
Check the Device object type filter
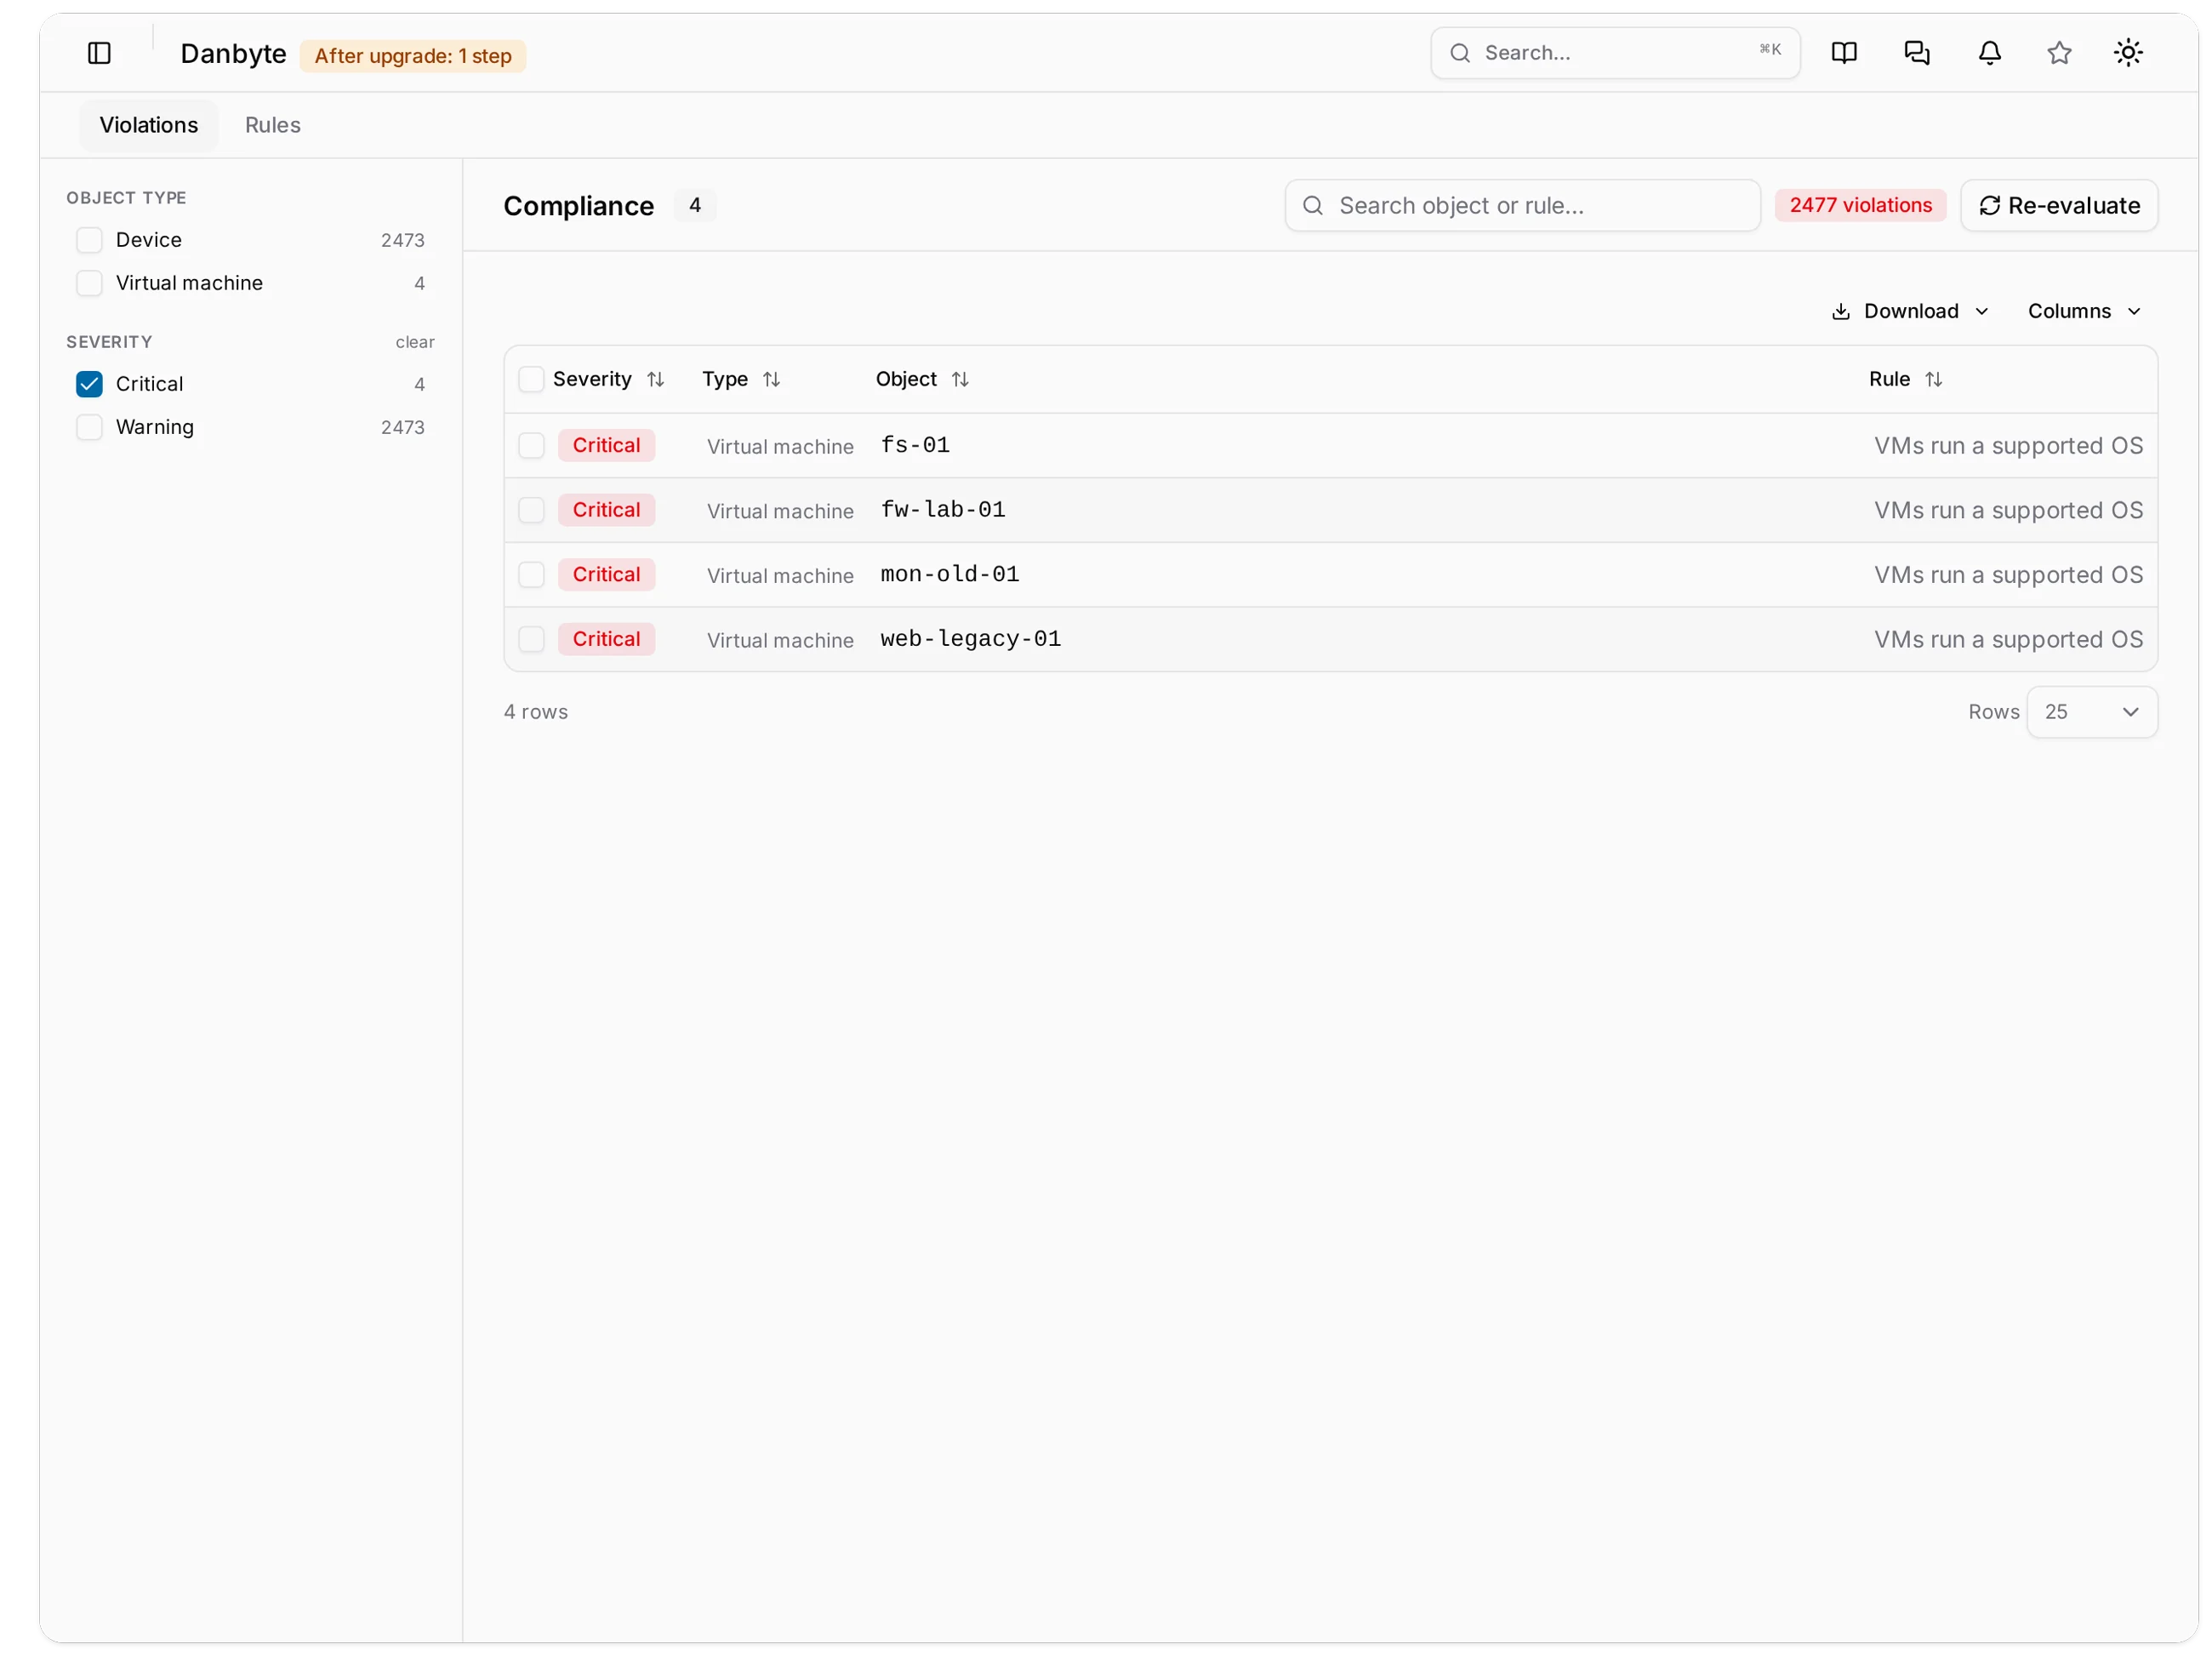coord(89,240)
